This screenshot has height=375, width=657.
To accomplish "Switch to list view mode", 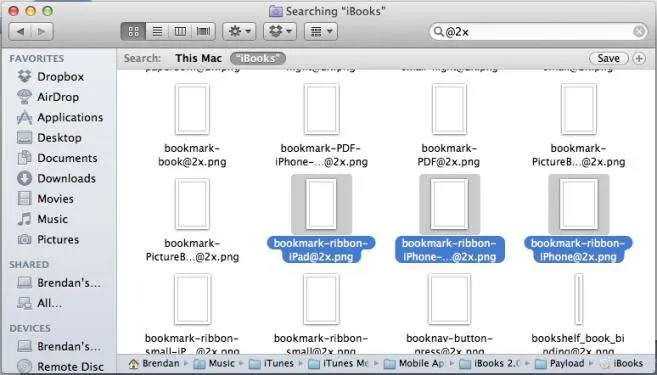I will 157,31.
